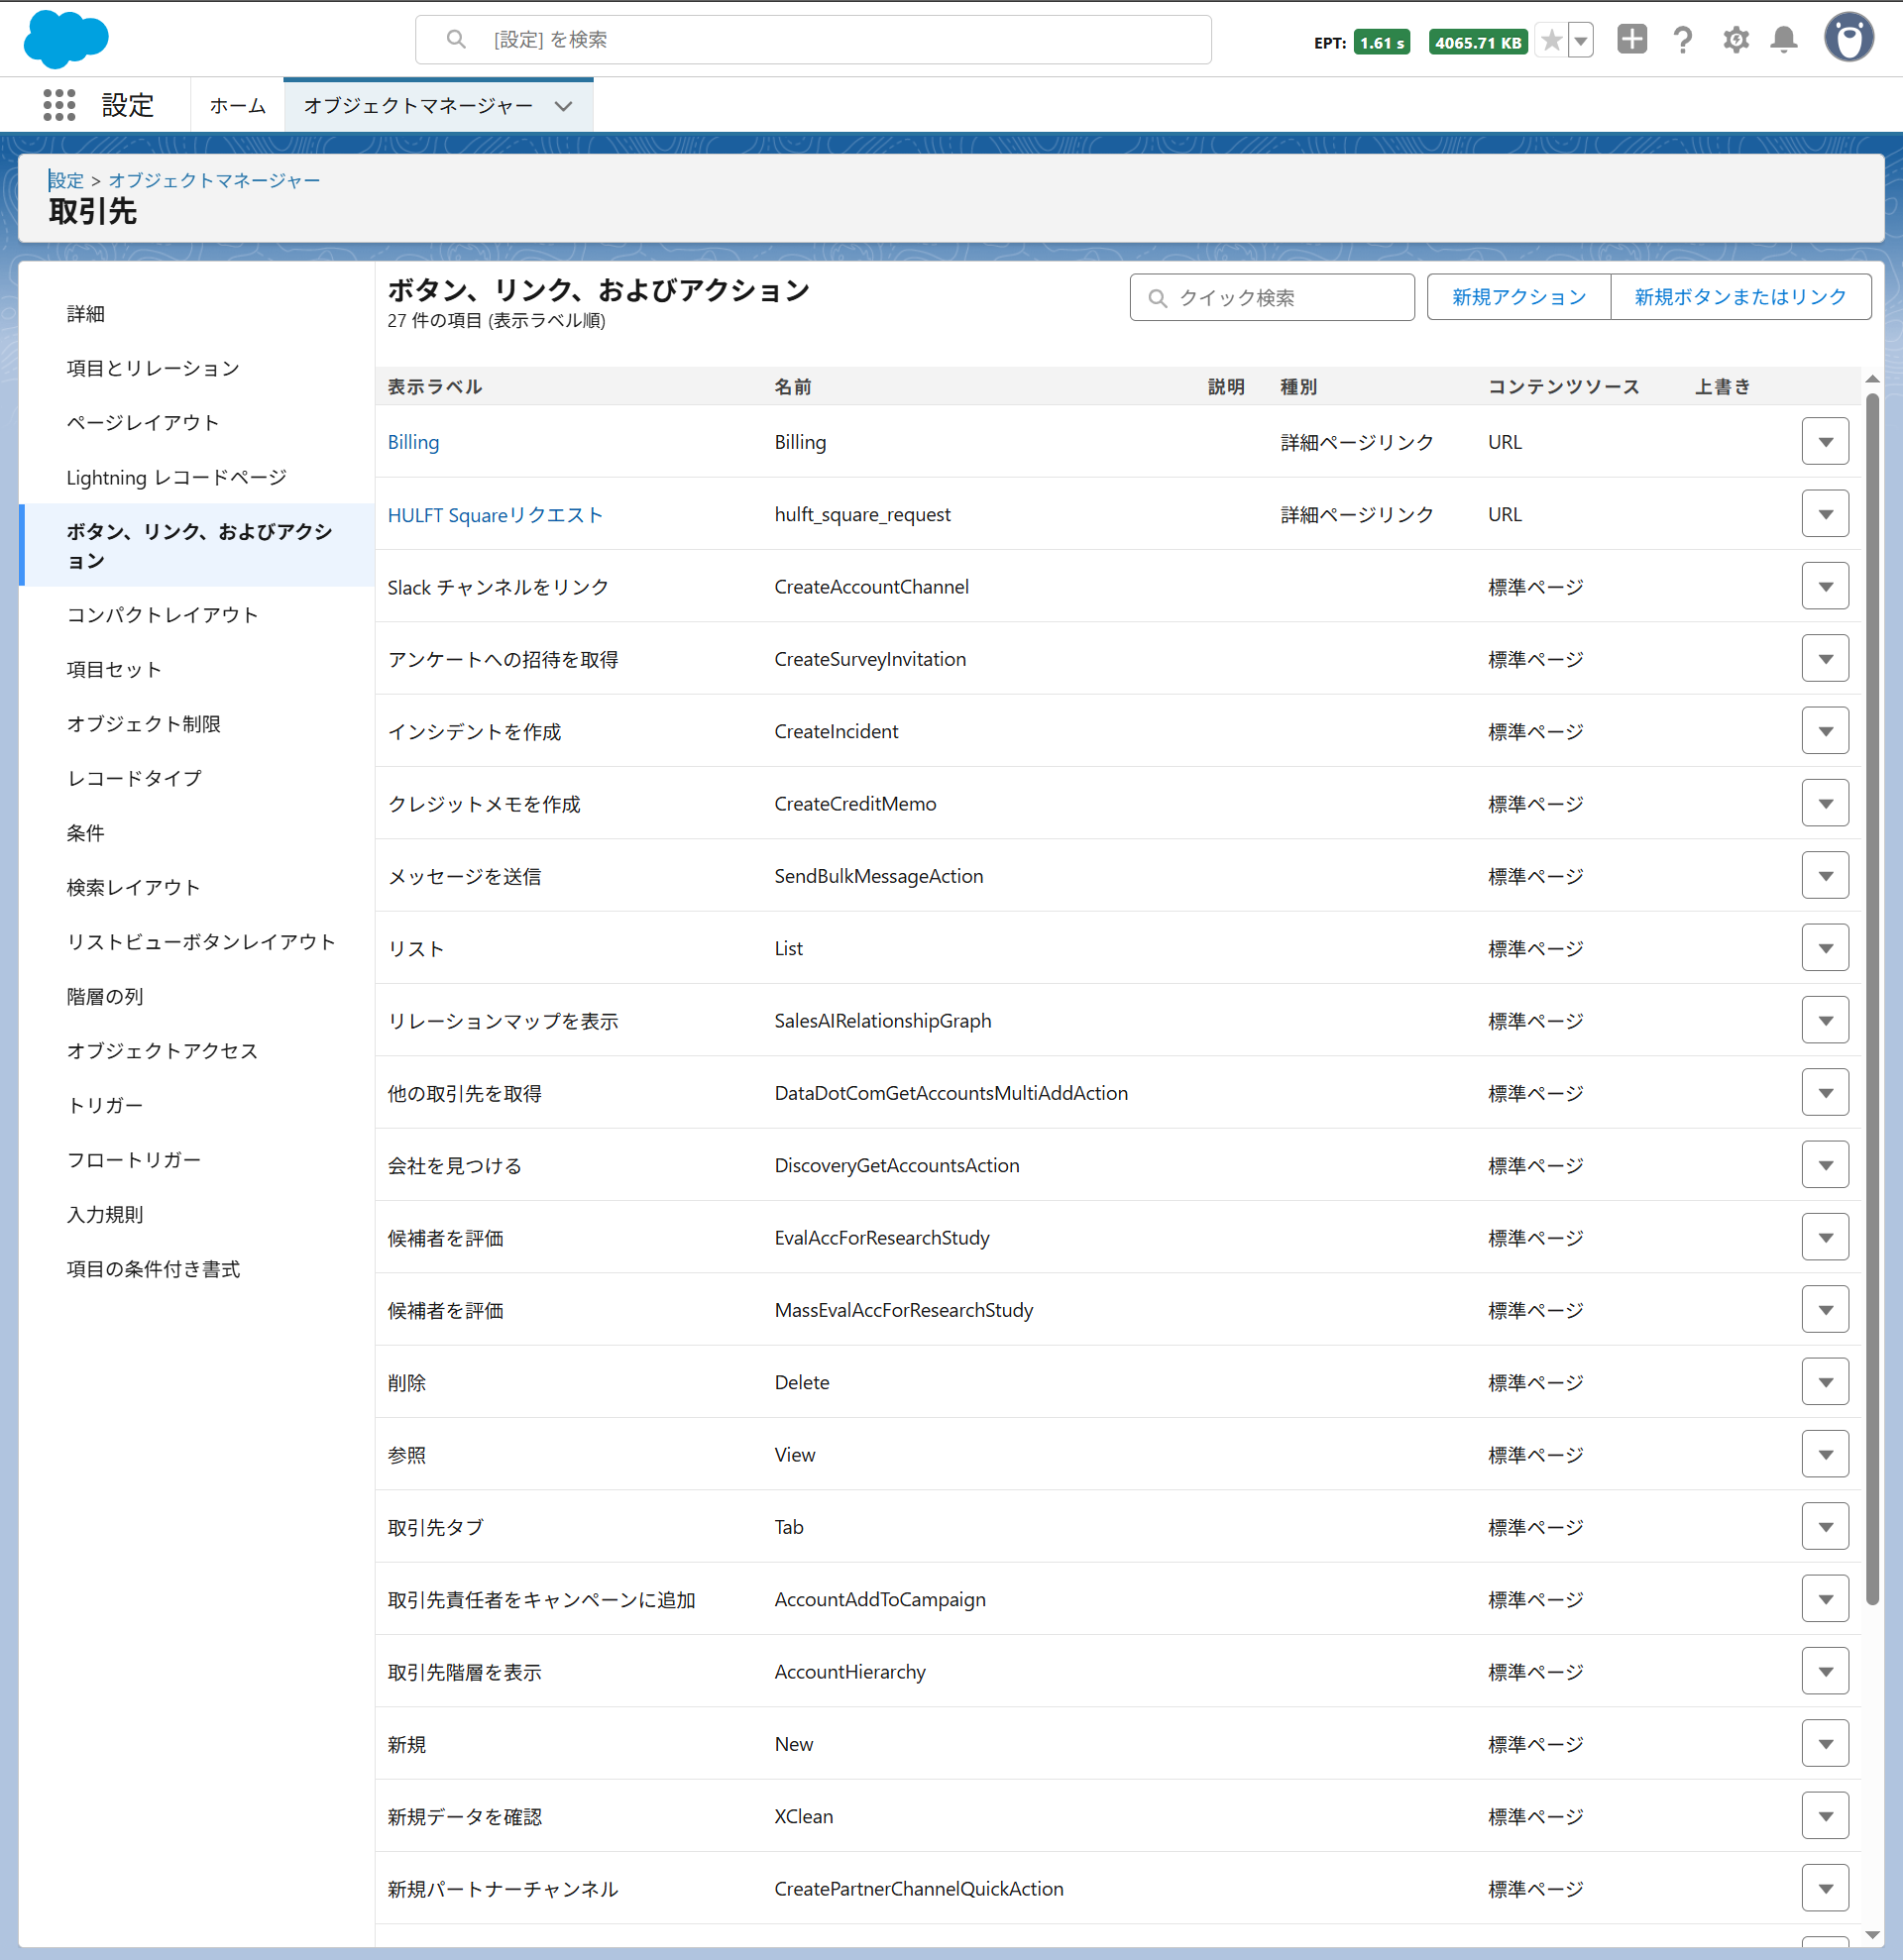Screen dimensions: 1903x1960
Task: Select ページレイアウト in the sidebar
Action: pyautogui.click(x=143, y=423)
